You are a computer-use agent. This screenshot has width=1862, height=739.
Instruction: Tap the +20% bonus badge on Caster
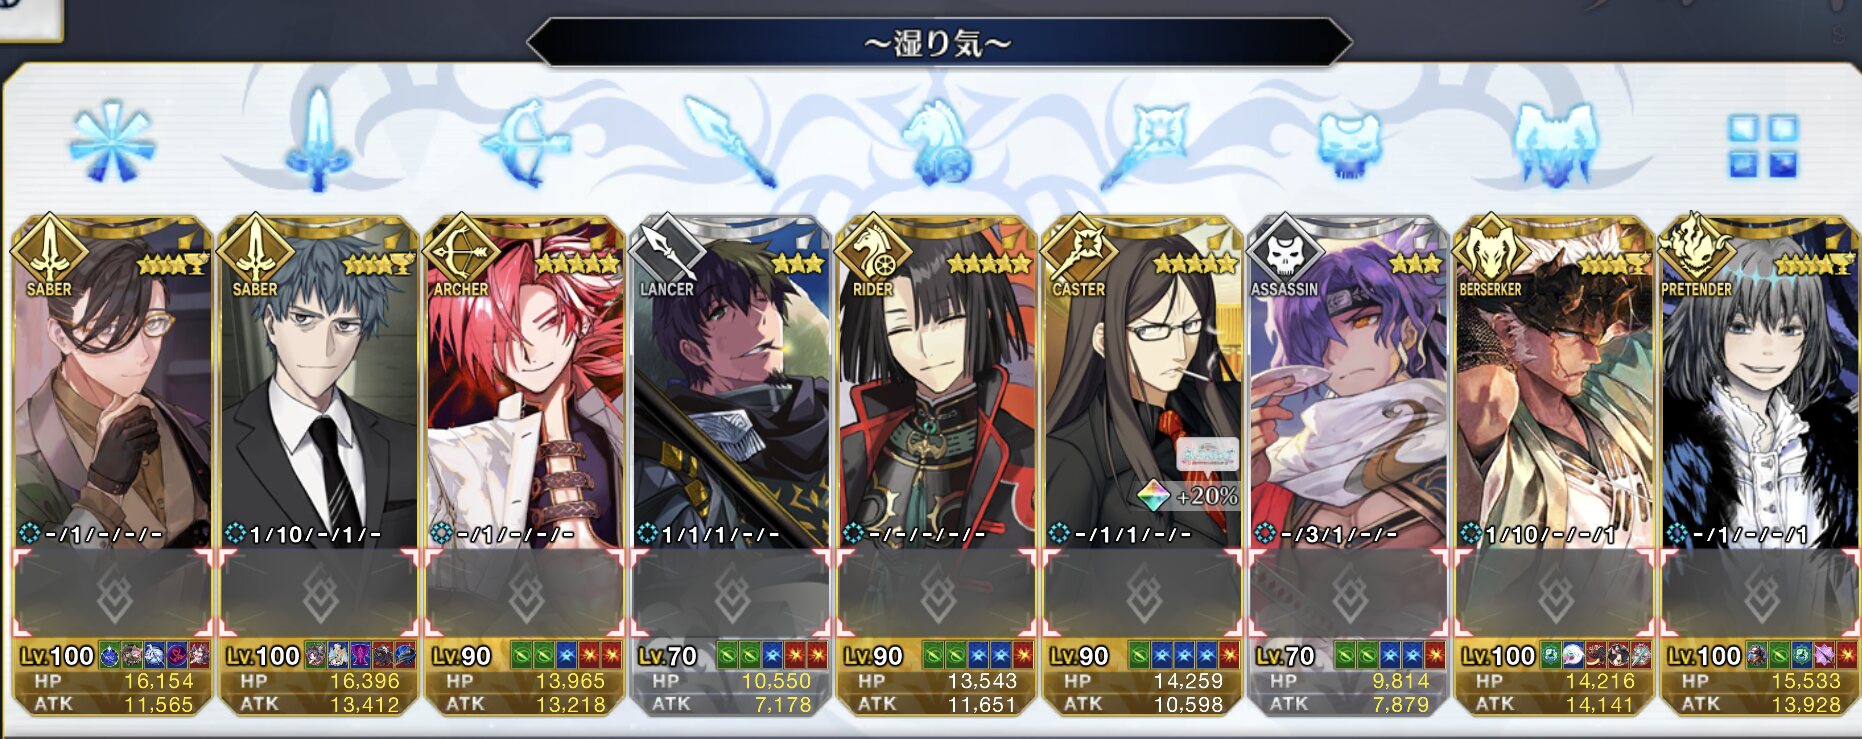1190,495
